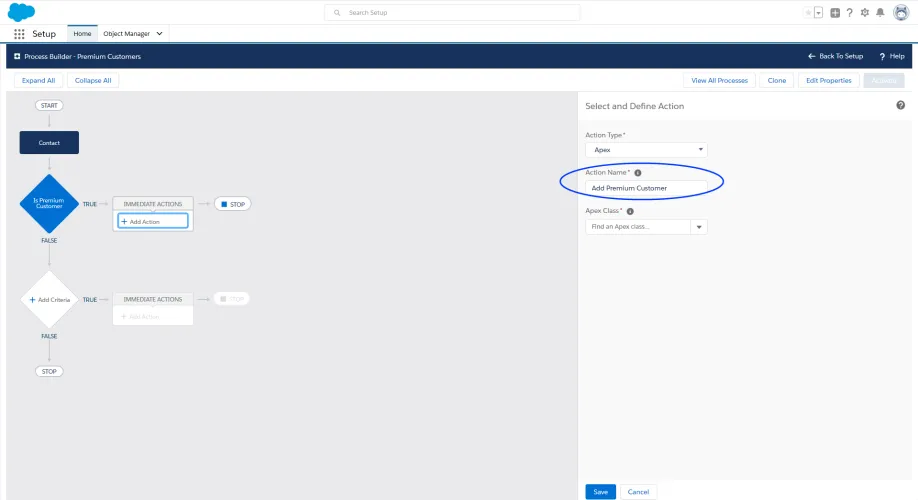Open Setup gear icon
918x500 pixels.
865,12
